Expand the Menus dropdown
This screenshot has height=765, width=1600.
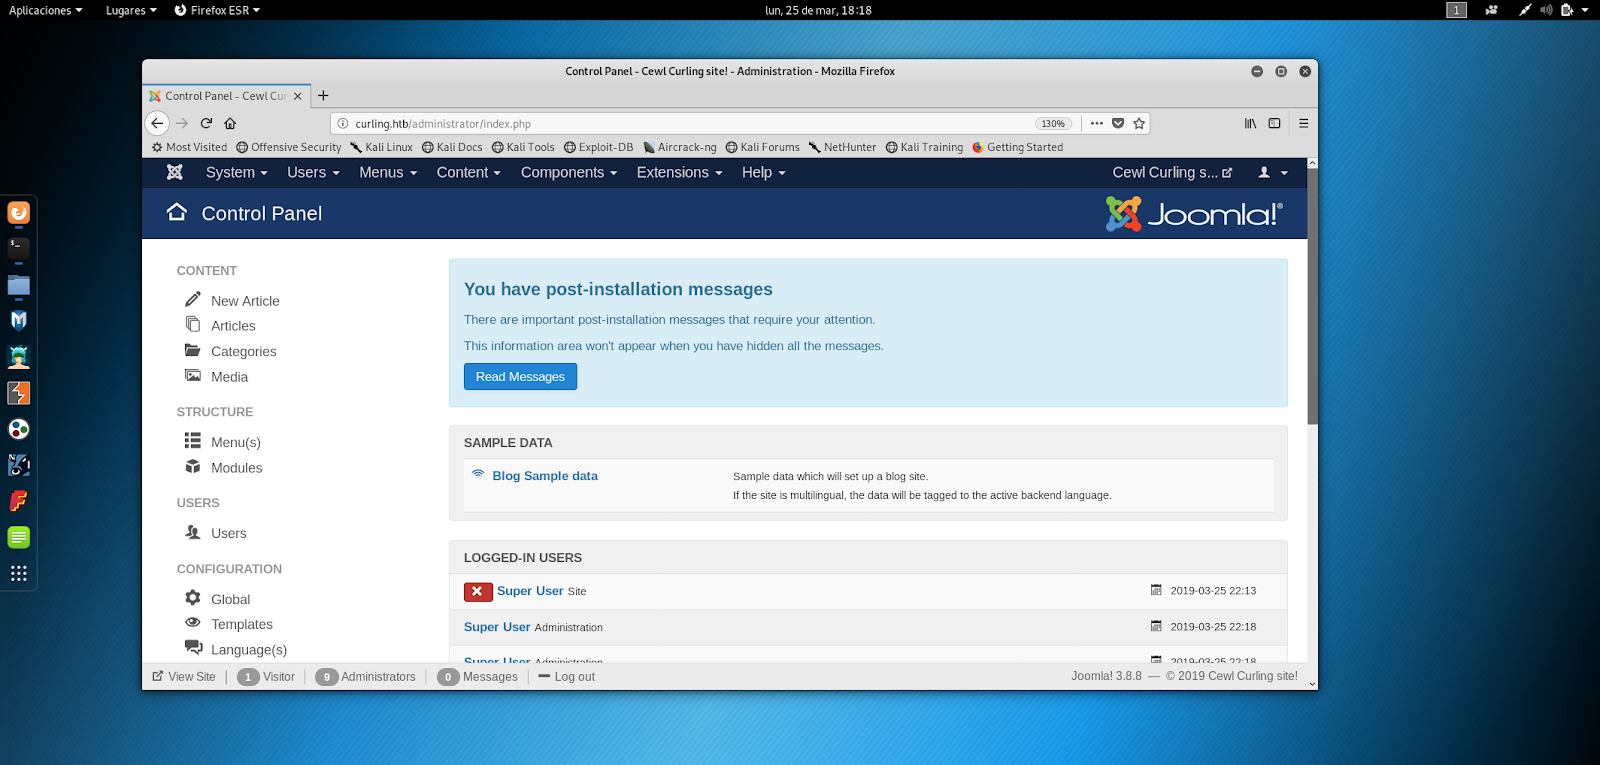(x=388, y=172)
